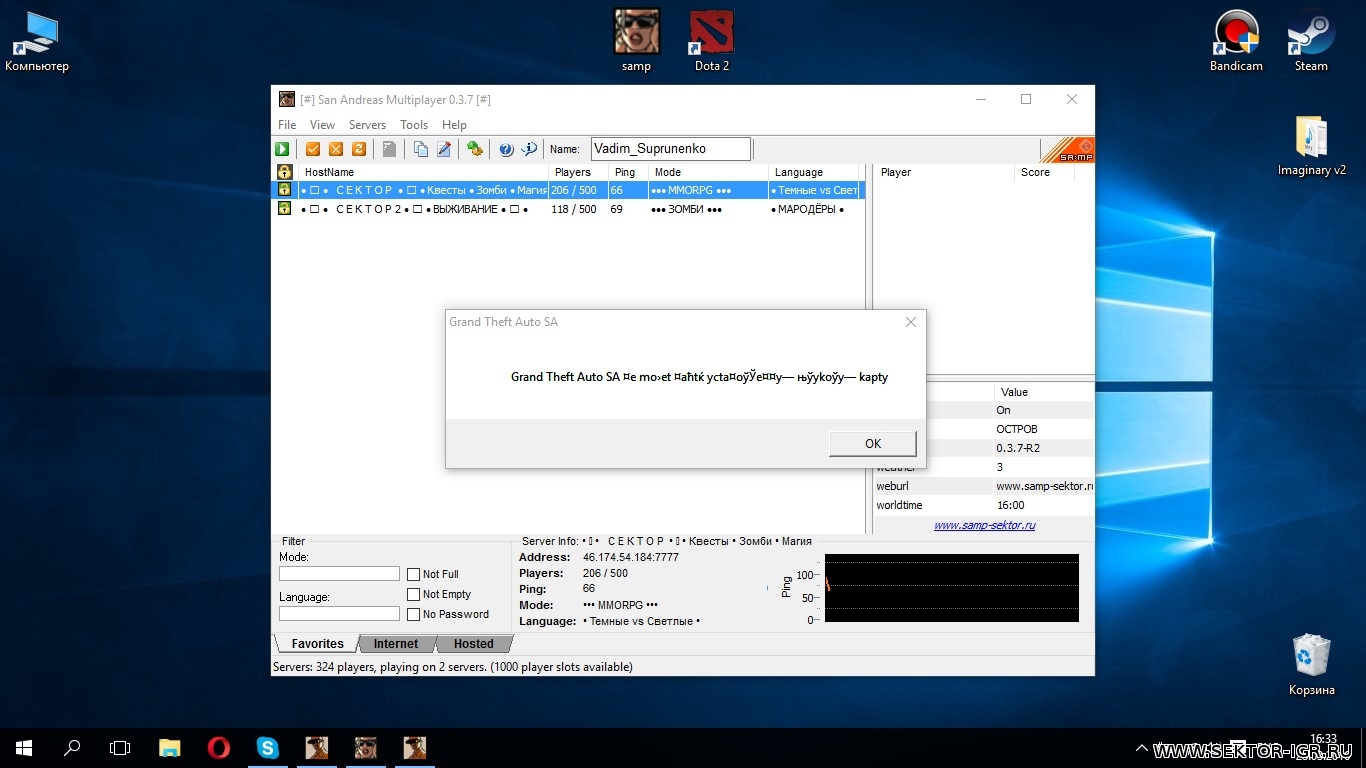Click the orange X Delete Server icon

pos(336,149)
